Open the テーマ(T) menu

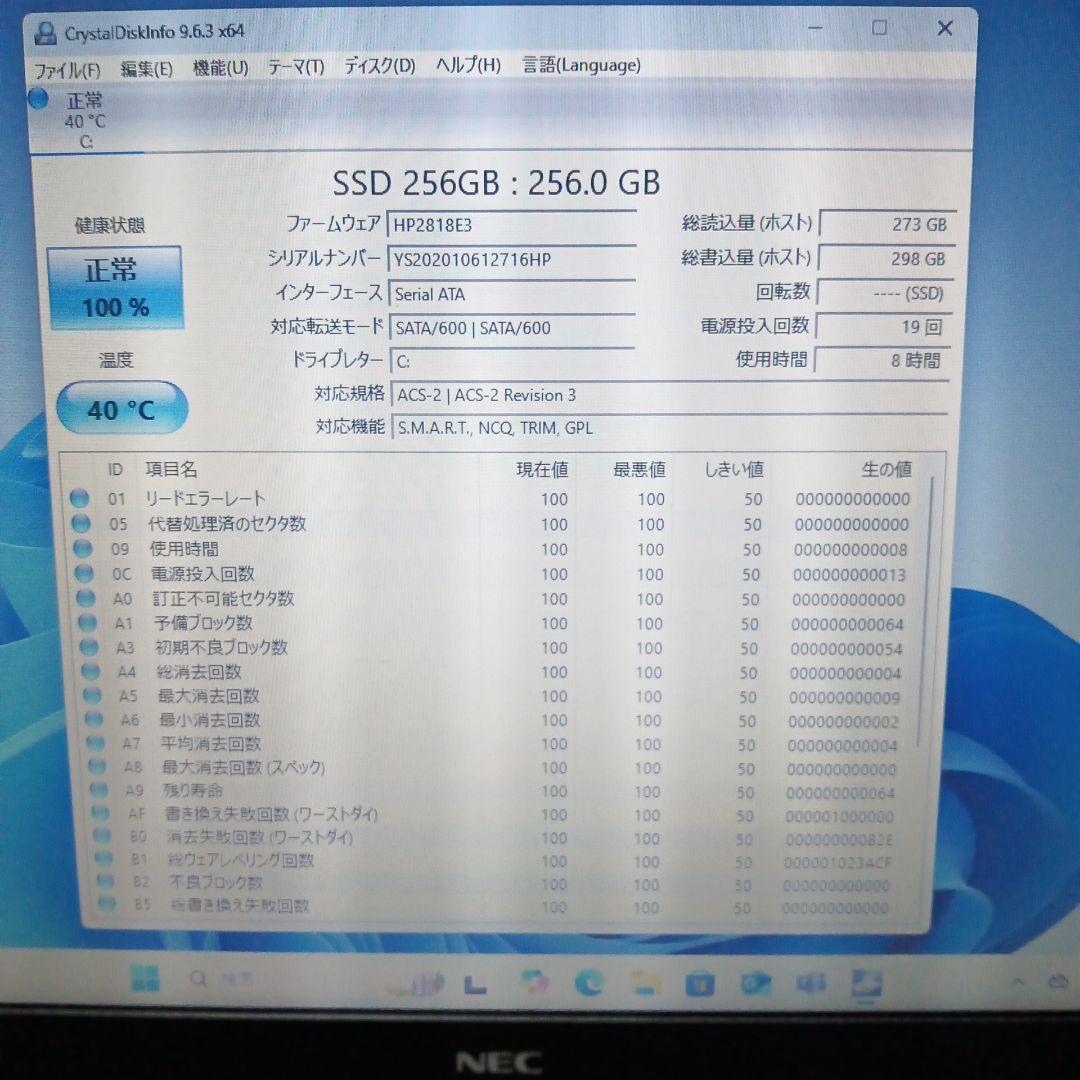click(x=295, y=66)
